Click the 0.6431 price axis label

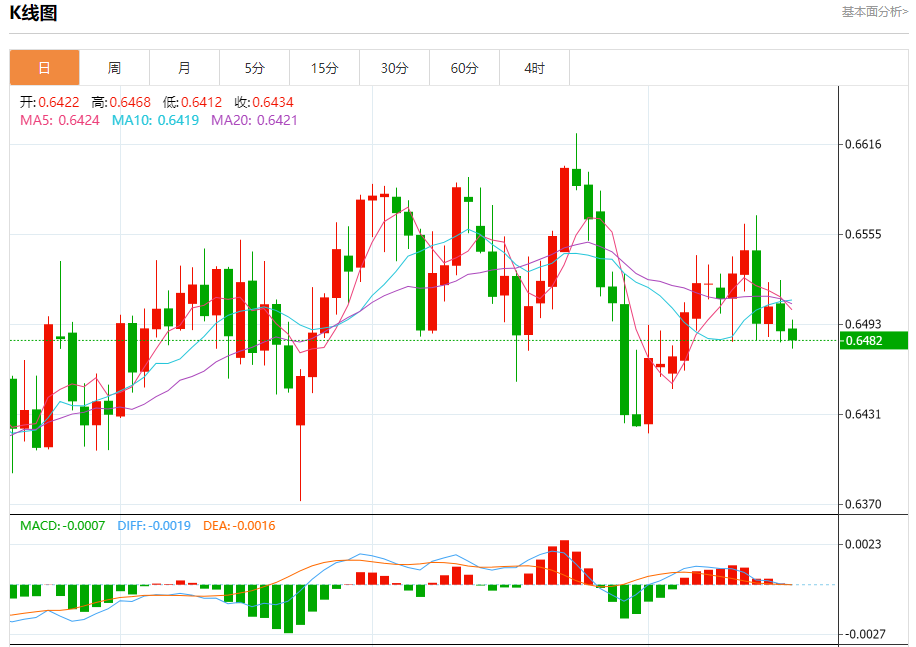pos(863,414)
